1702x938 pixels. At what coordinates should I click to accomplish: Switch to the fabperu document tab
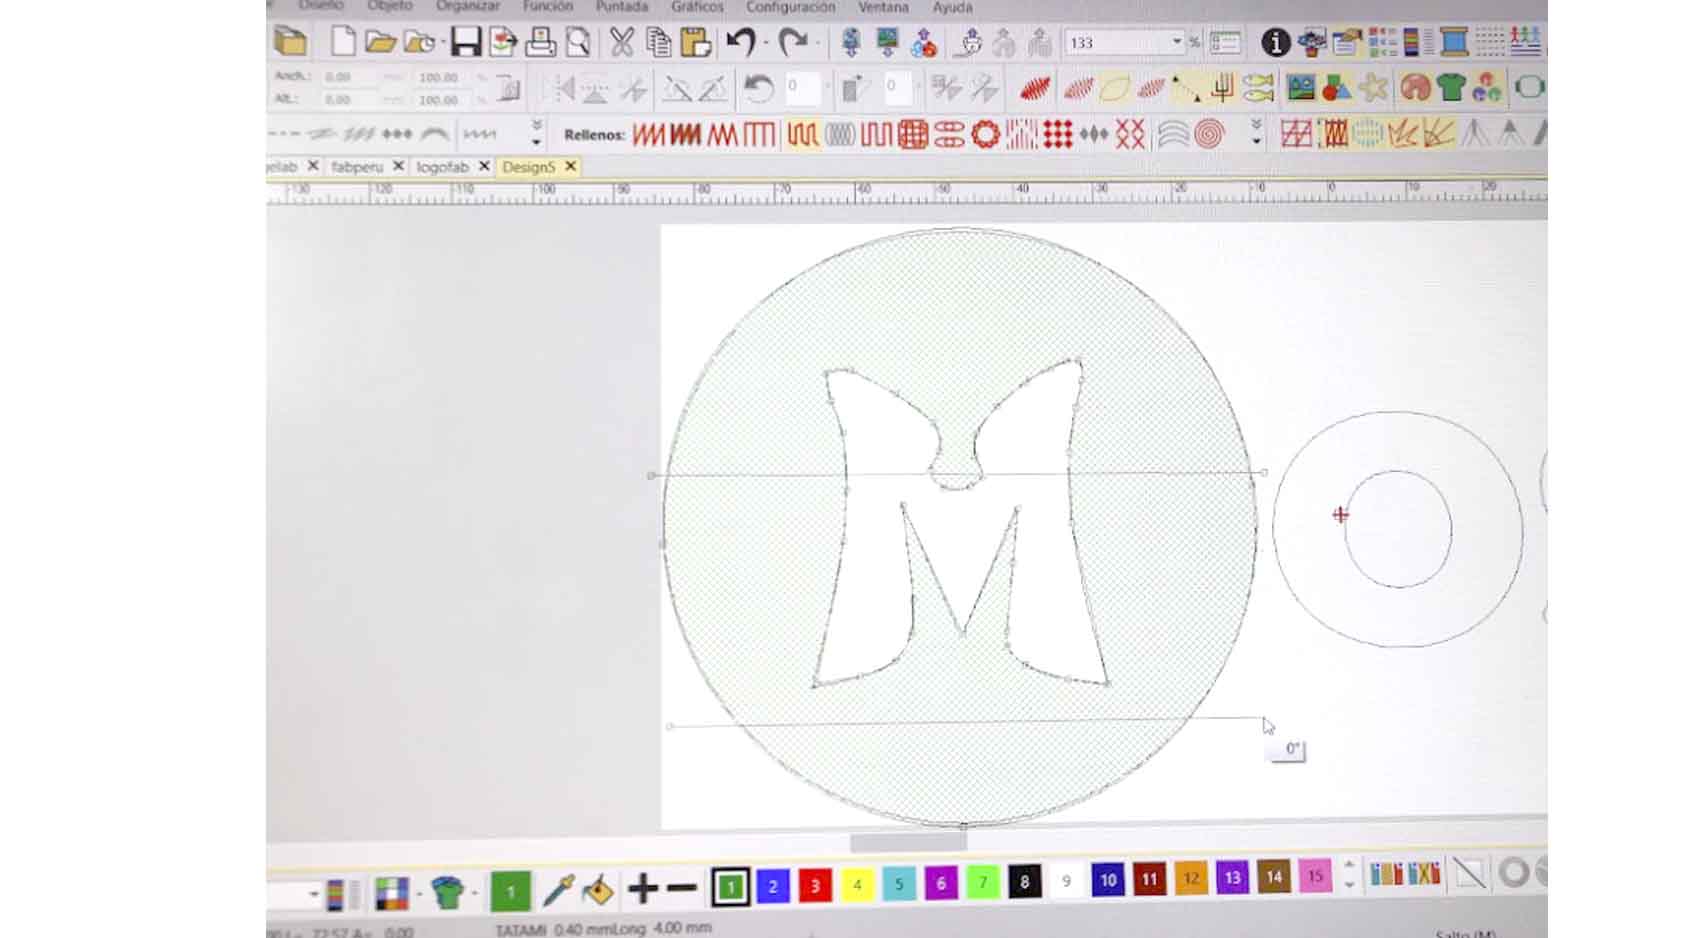point(357,167)
